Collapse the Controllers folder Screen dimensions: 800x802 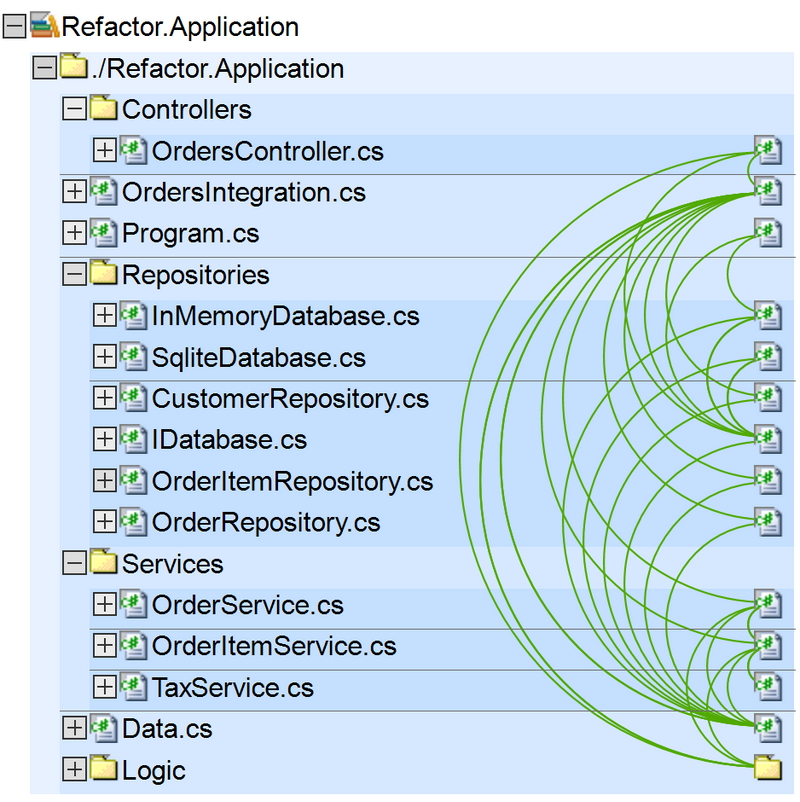(x=74, y=109)
